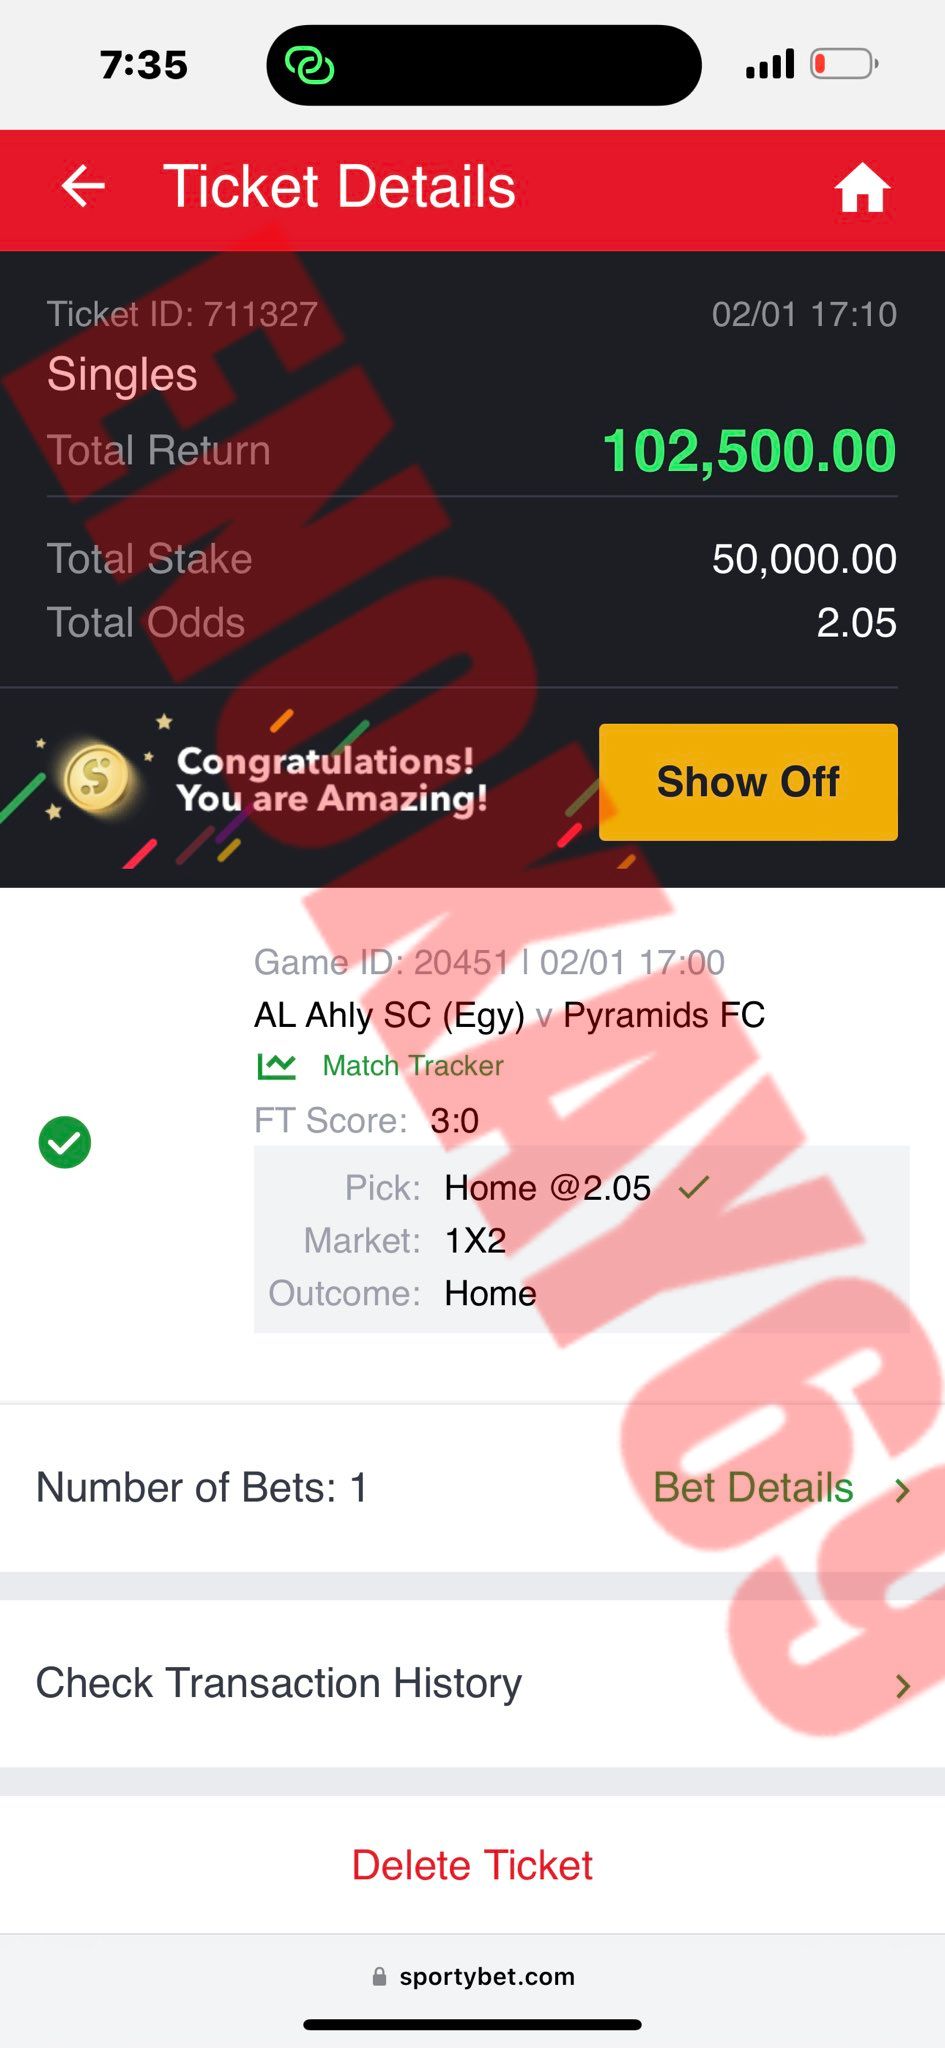
Task: Tap the padlock icon beside sportybet.com
Action: [379, 1976]
